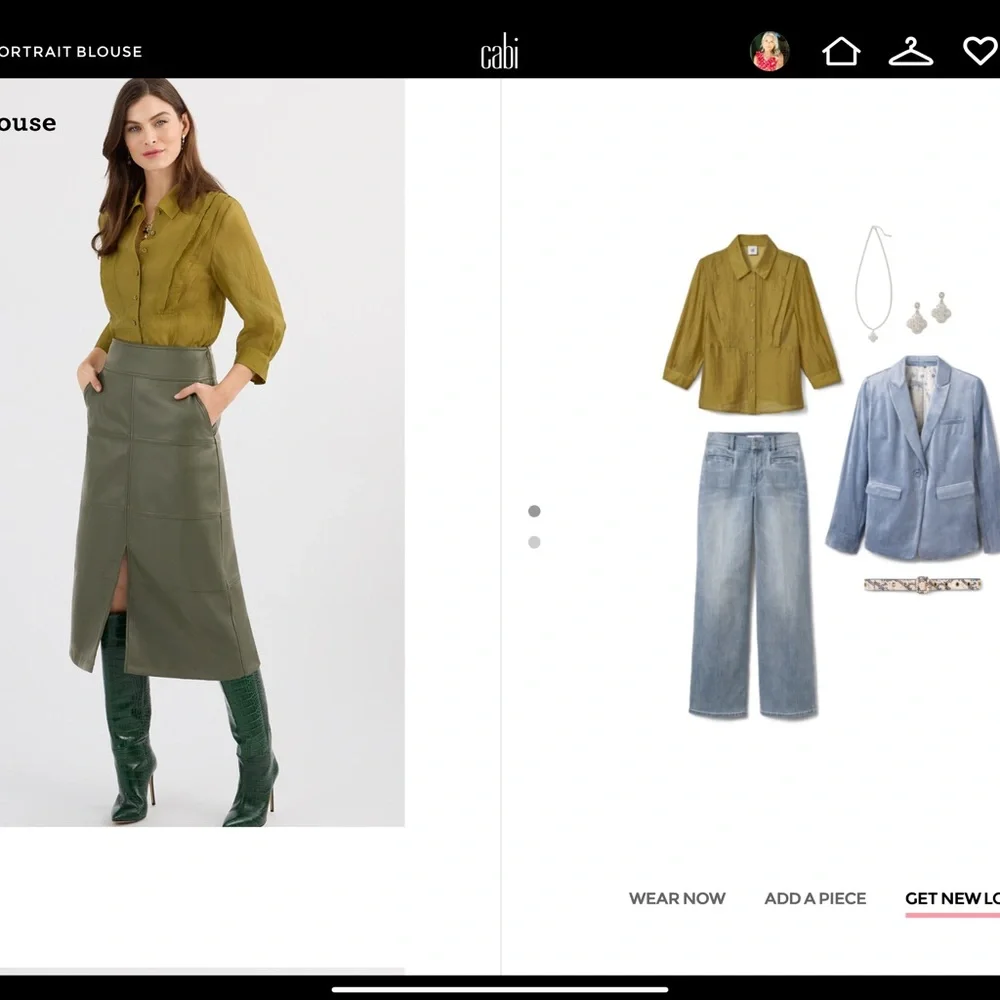
Task: Select the lower light page indicator dot
Action: (x=534, y=542)
